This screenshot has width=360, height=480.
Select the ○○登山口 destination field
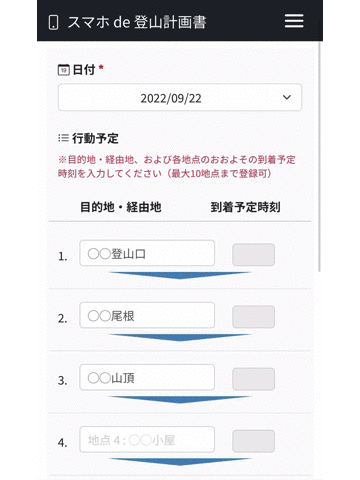point(147,253)
